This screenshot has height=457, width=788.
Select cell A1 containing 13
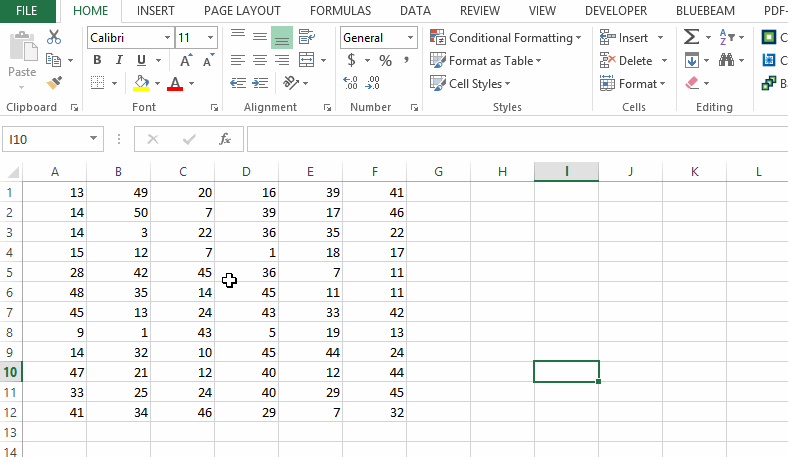(55, 192)
